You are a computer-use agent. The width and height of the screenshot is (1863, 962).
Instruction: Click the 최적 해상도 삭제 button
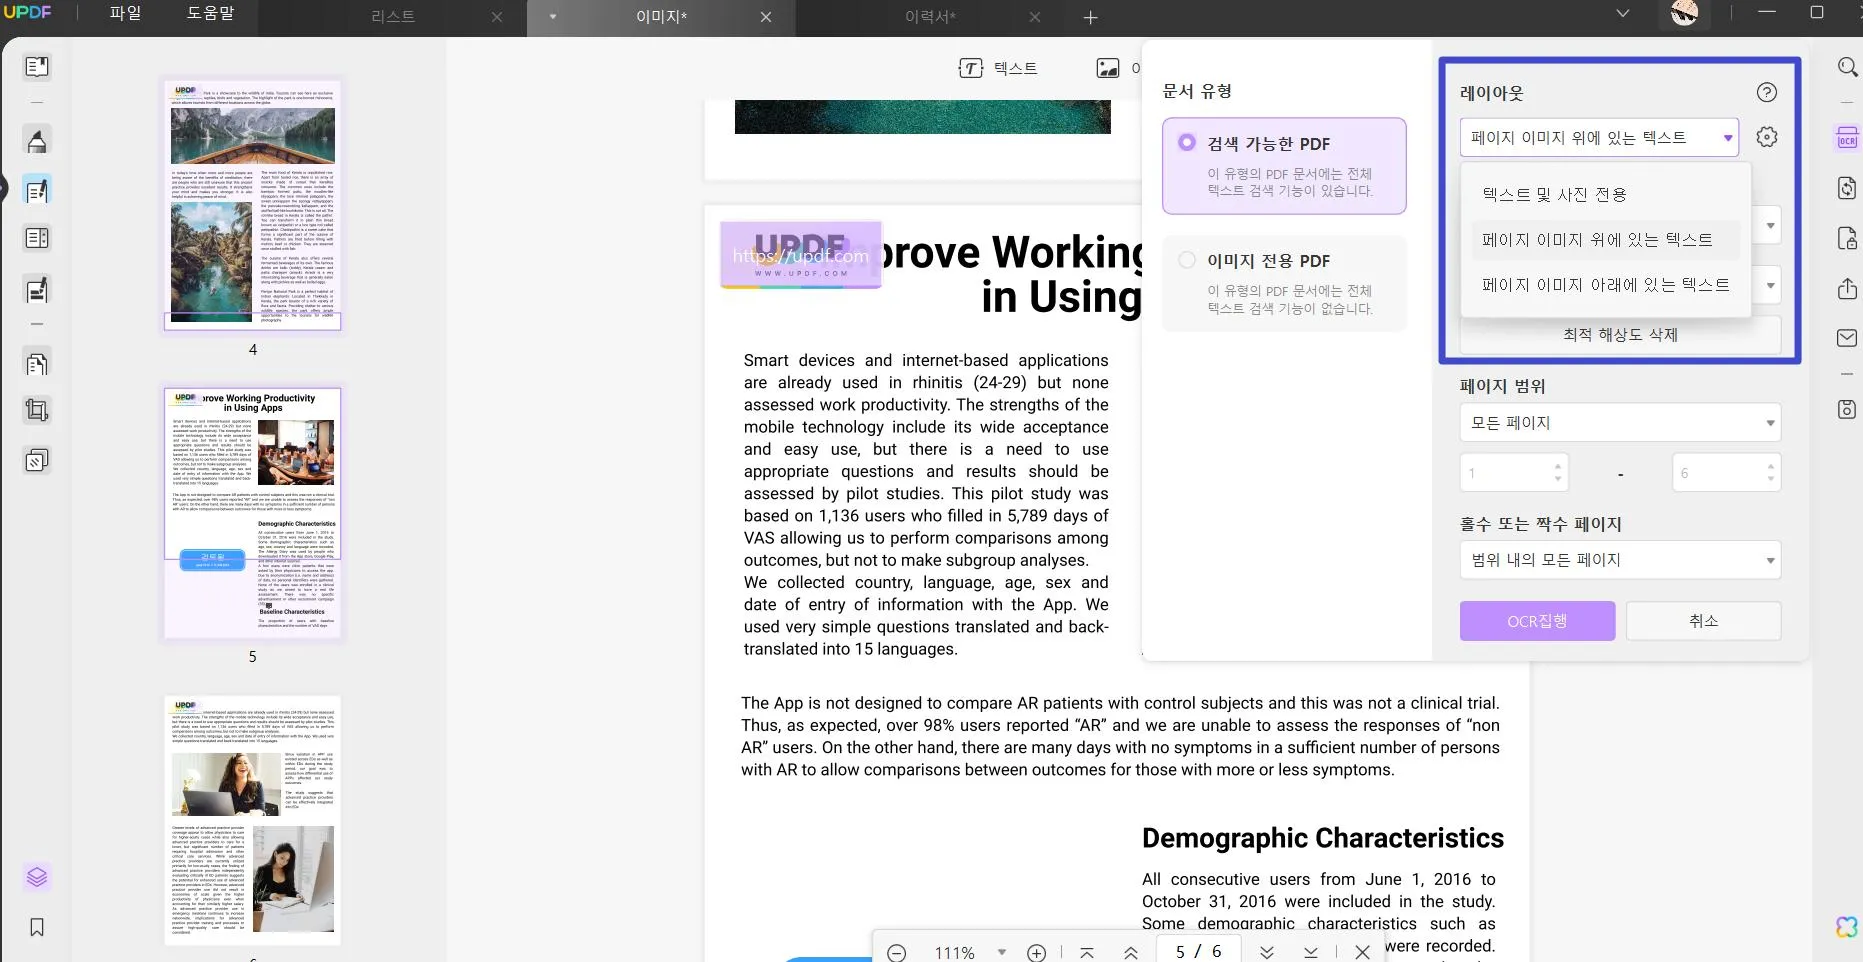pos(1620,335)
